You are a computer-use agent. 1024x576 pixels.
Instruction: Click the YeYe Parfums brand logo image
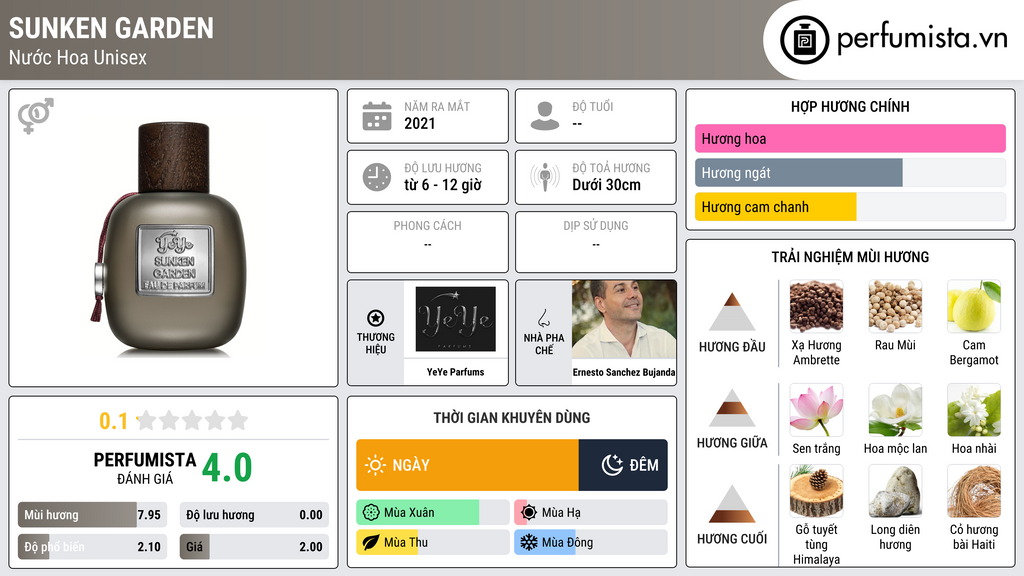[456, 319]
